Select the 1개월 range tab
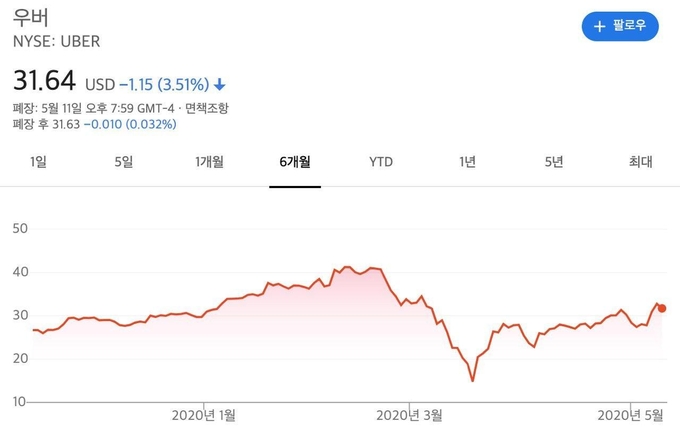Image resolution: width=680 pixels, height=431 pixels. pyautogui.click(x=209, y=162)
